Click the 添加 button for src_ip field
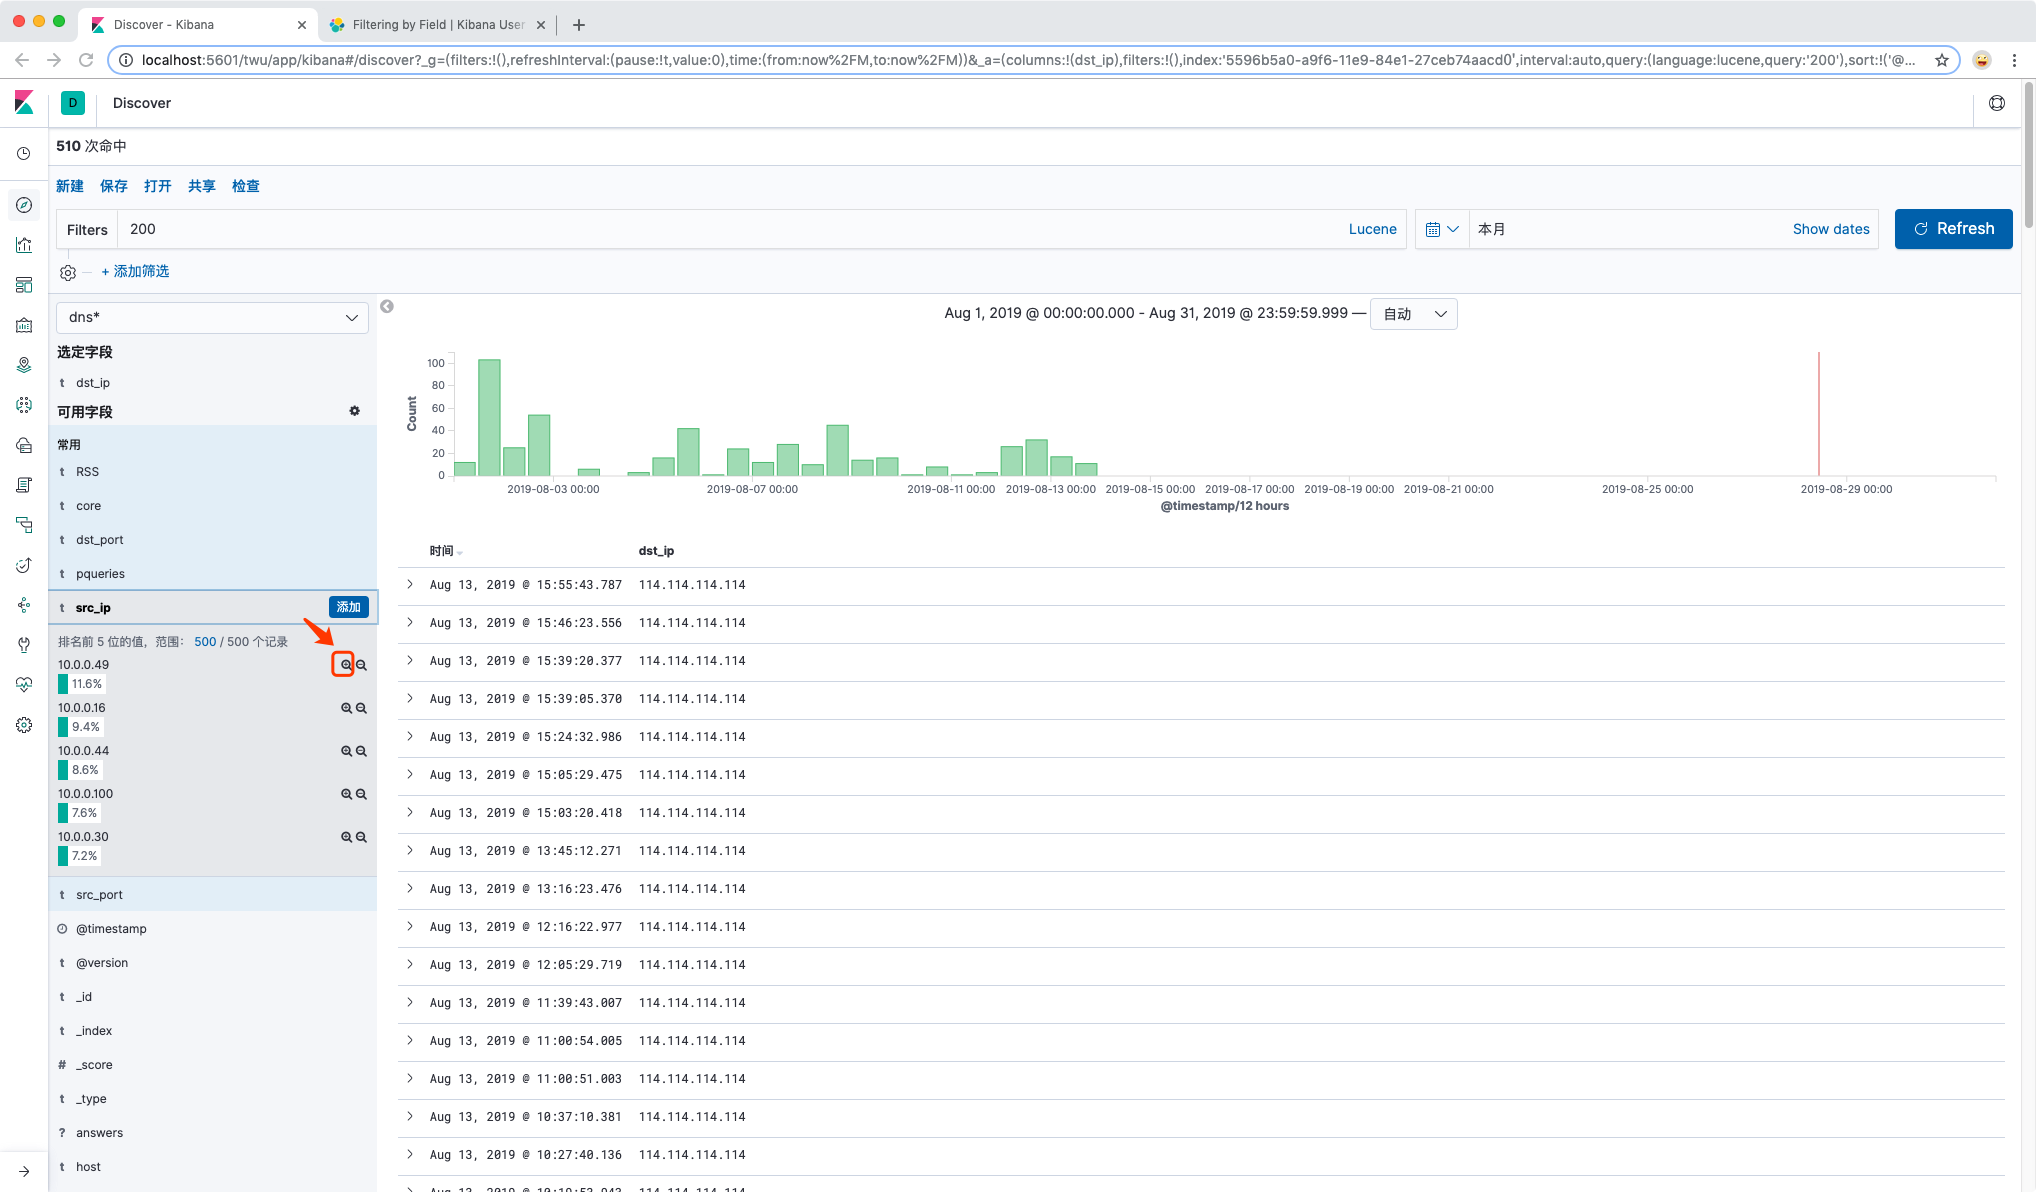This screenshot has width=2036, height=1192. 349,607
